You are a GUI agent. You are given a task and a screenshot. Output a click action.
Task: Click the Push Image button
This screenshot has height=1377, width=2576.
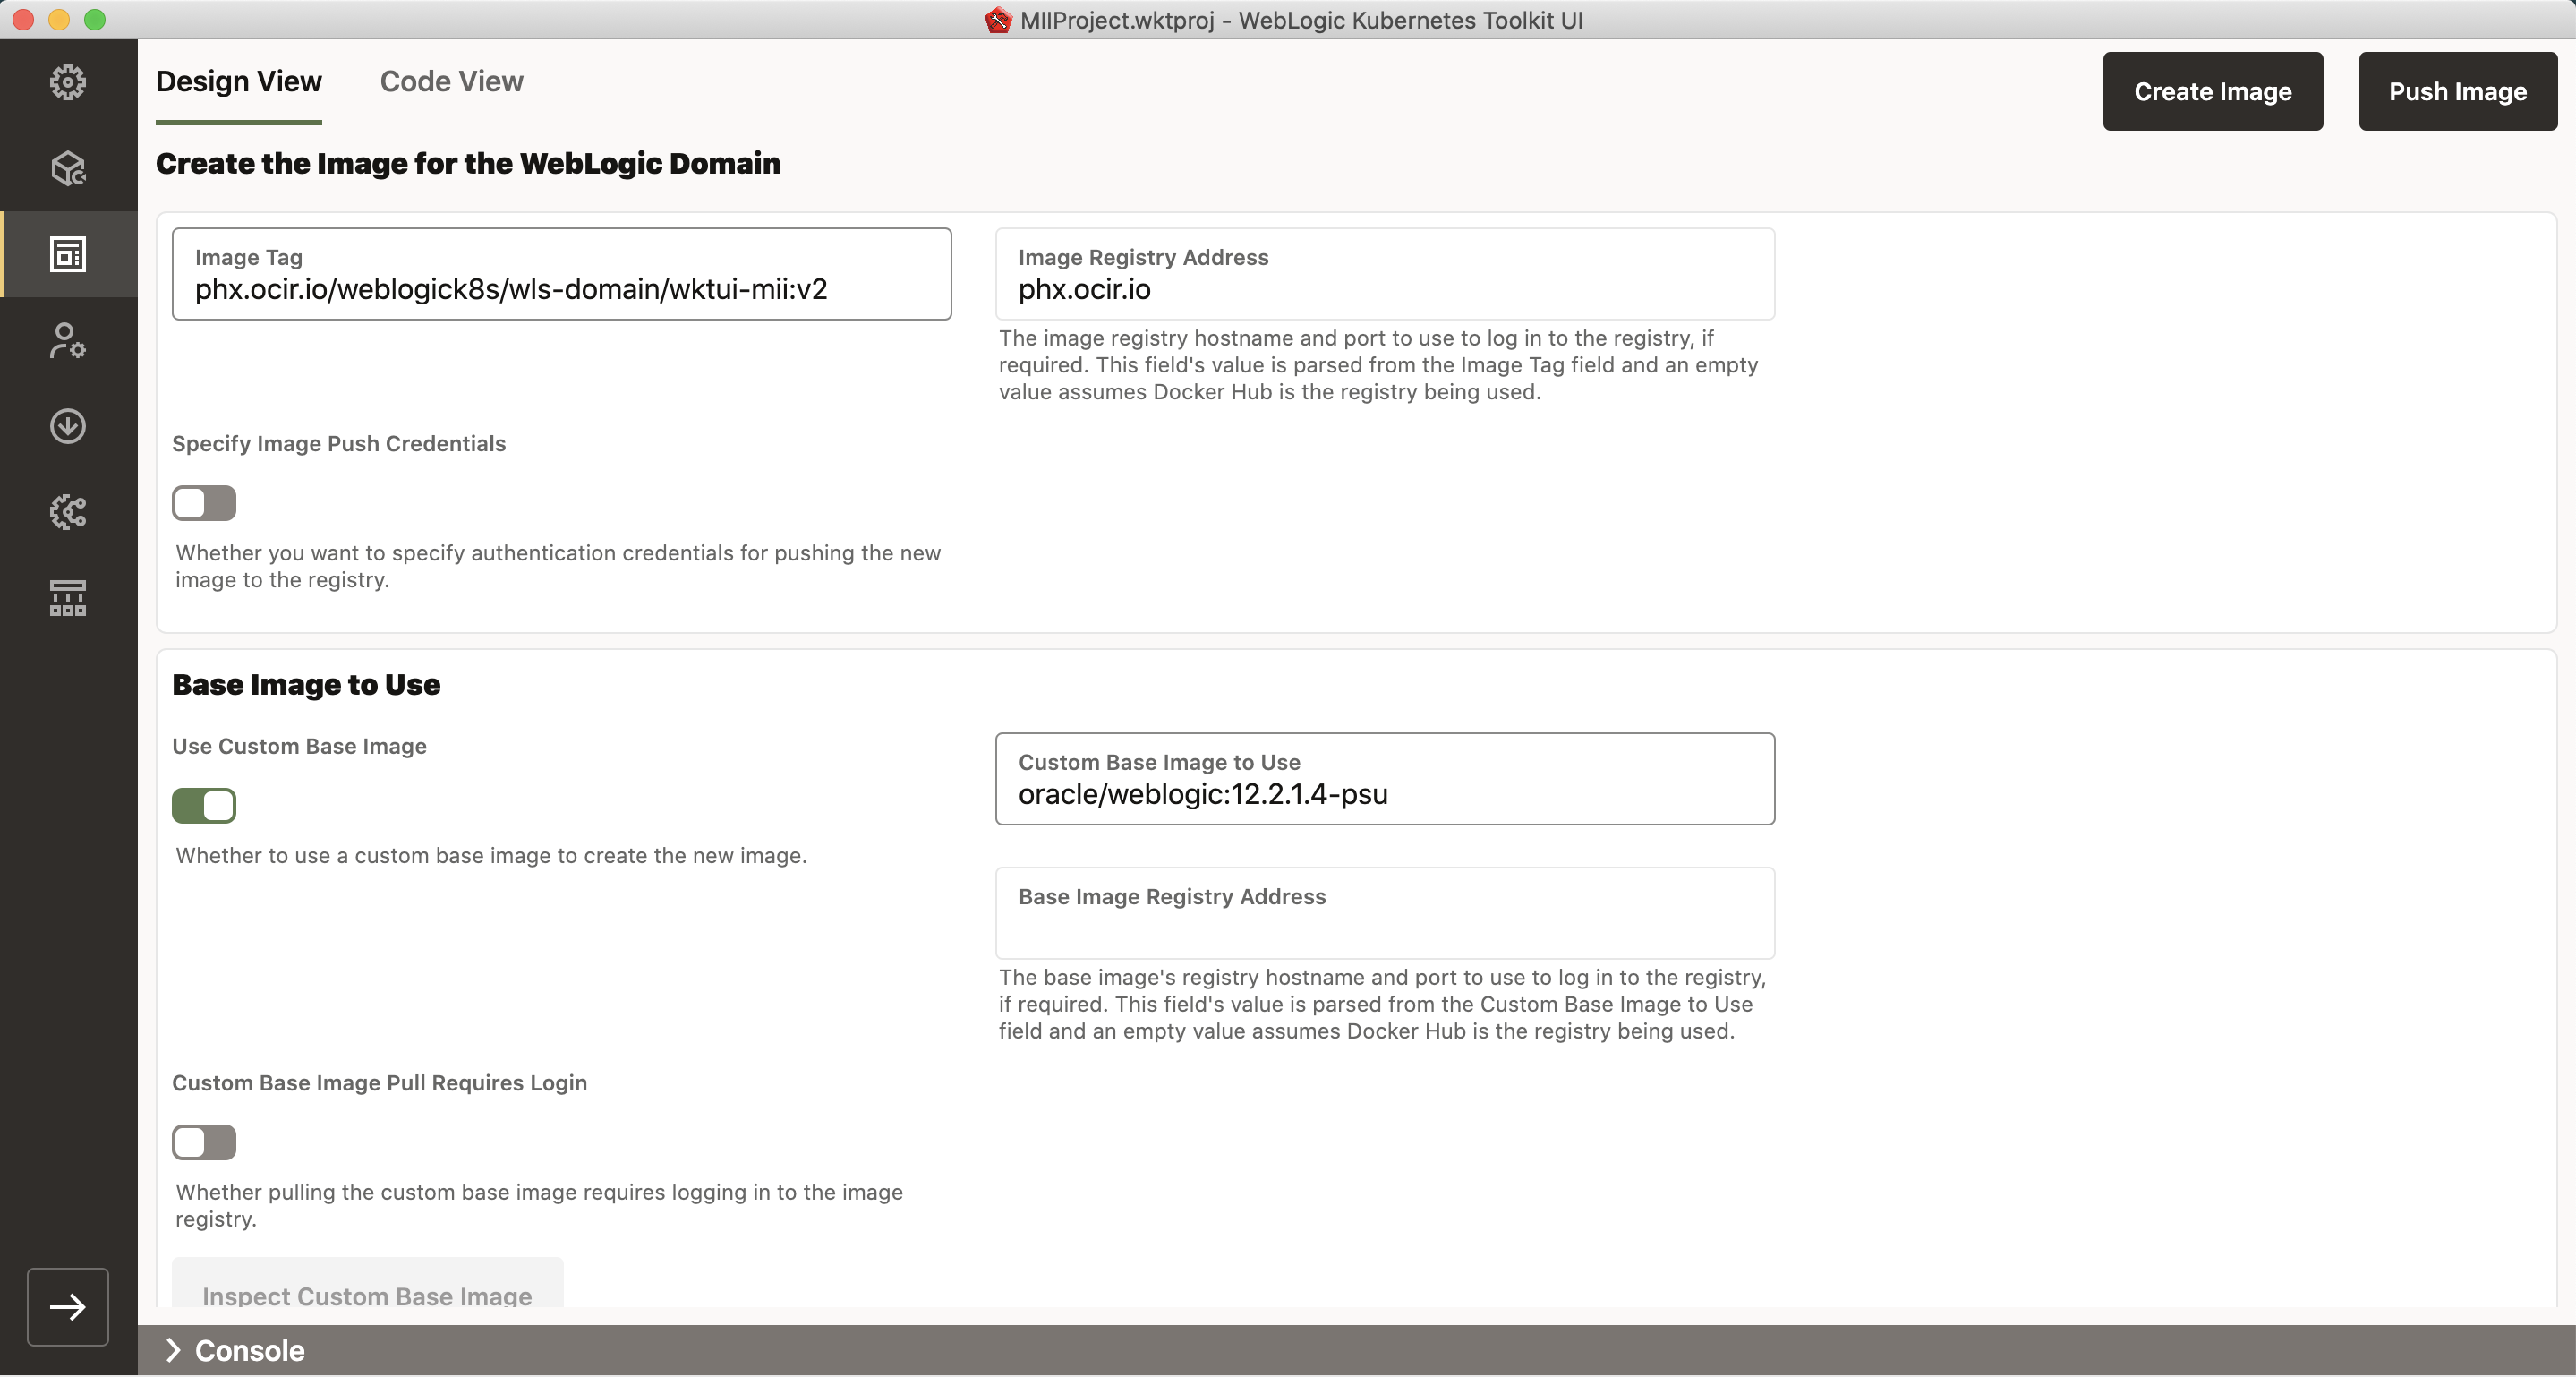coord(2457,91)
